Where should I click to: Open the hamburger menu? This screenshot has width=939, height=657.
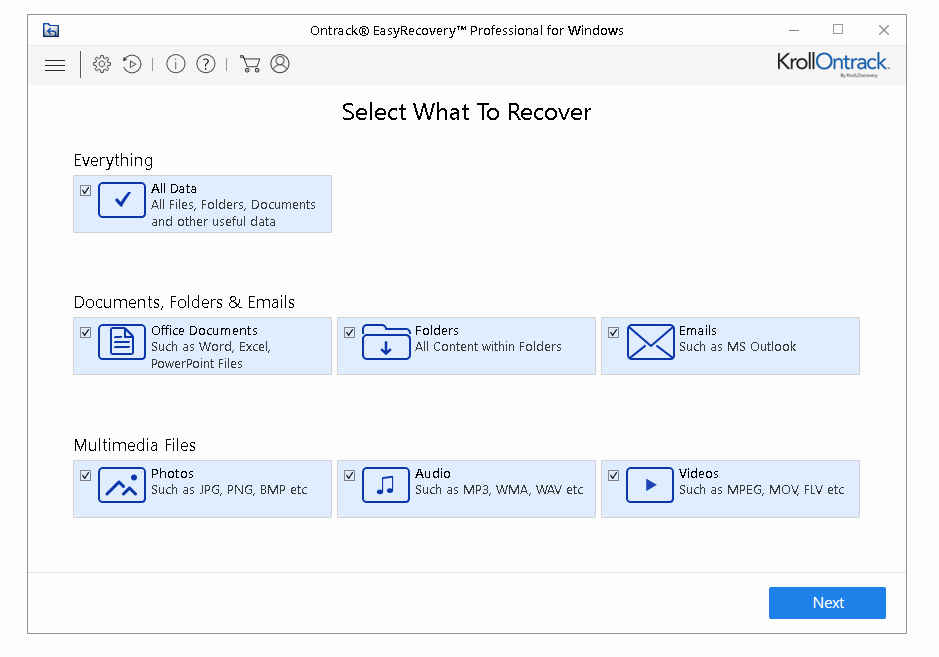point(55,64)
